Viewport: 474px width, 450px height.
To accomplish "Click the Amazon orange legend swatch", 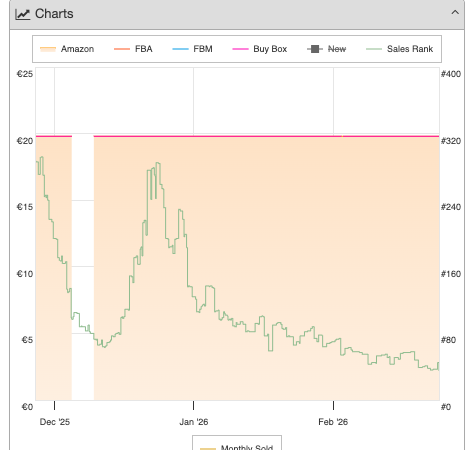I will (48, 49).
